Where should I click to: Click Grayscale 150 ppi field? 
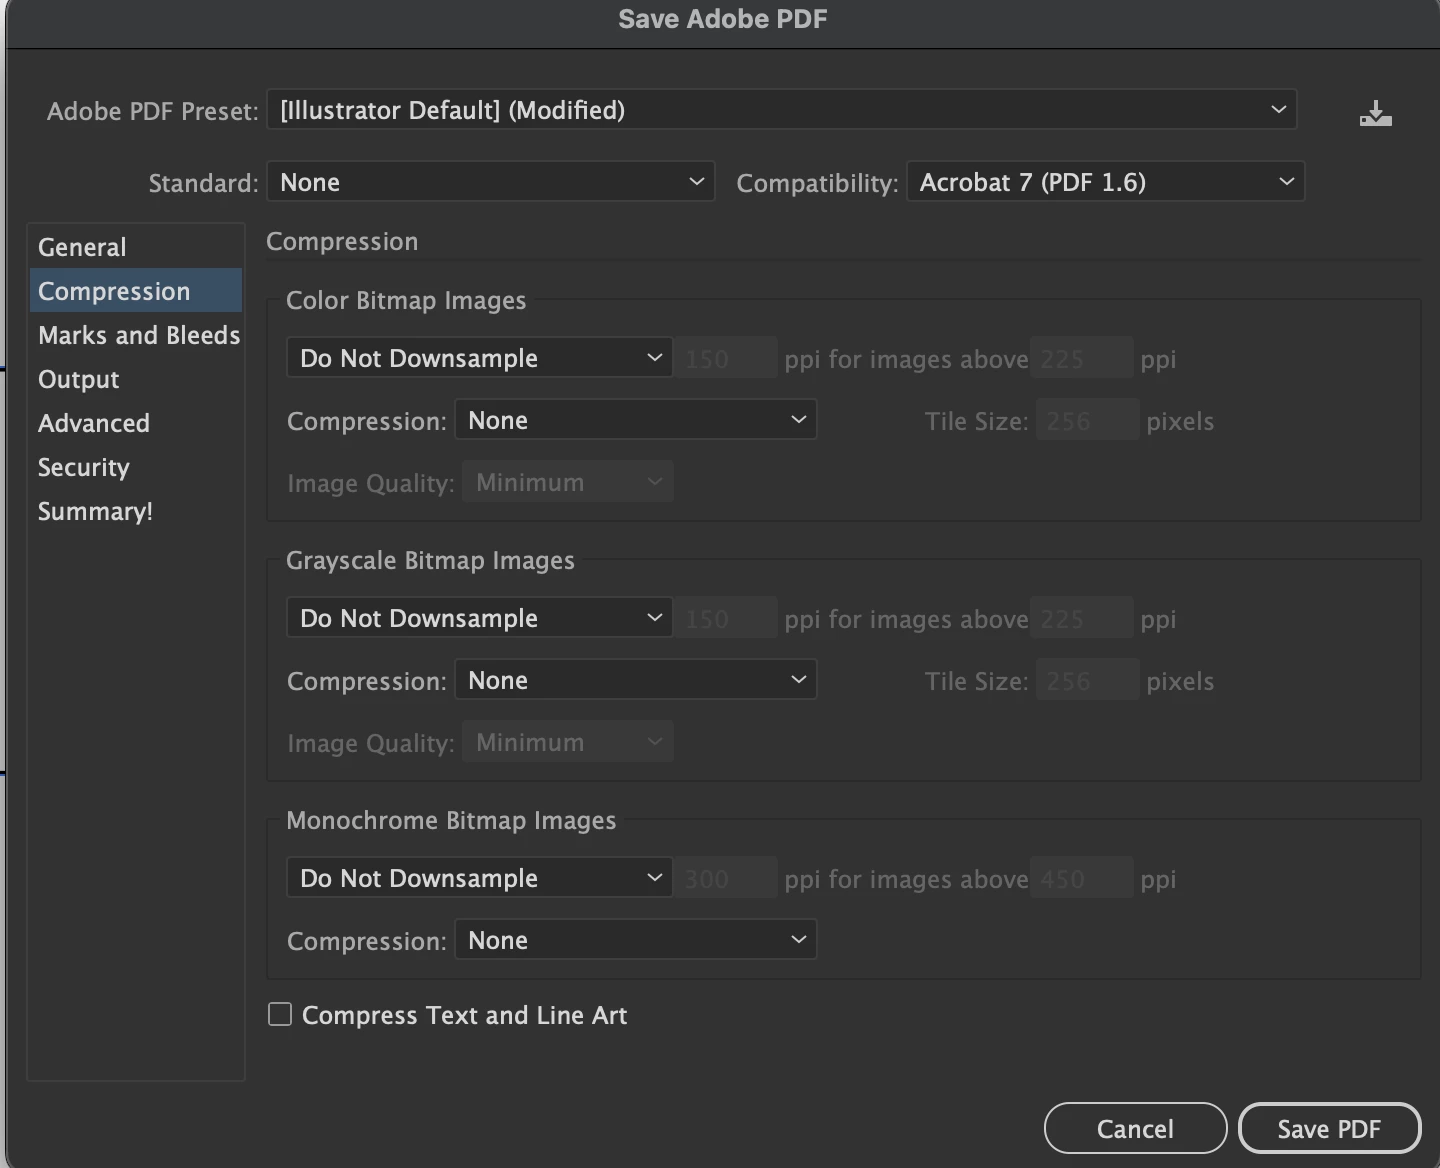point(726,618)
